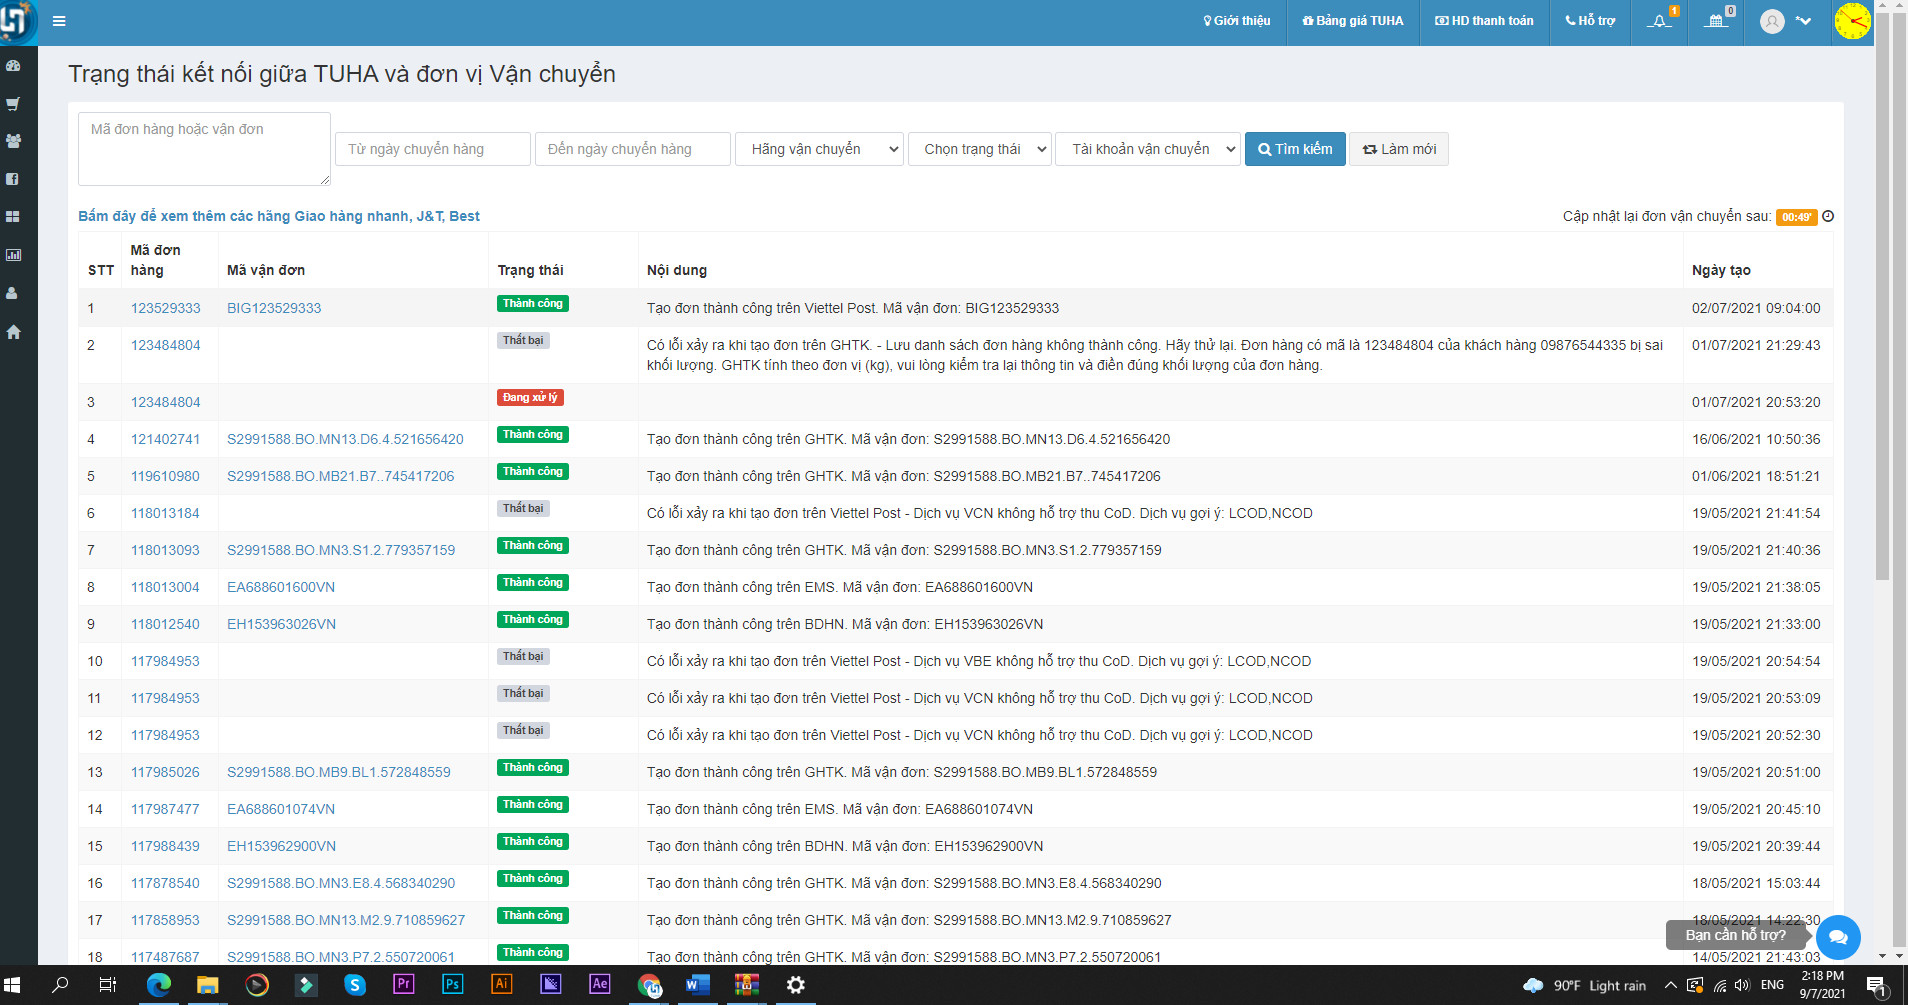
Task: Open the bar chart reports sidebar icon
Action: [14, 255]
